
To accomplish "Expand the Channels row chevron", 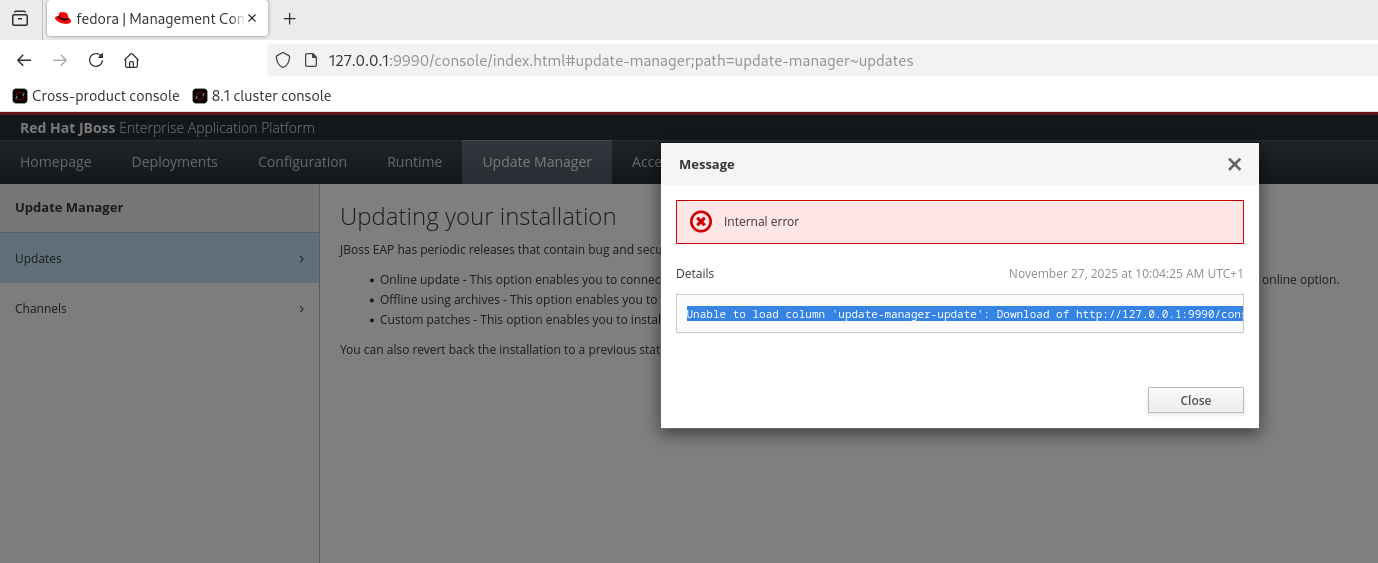I will [301, 309].
